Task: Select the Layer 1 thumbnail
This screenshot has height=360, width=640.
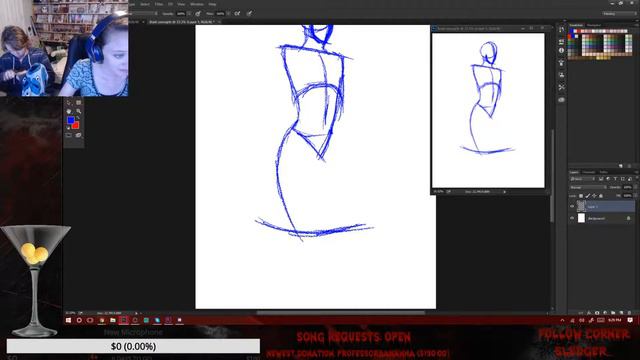Action: pyautogui.click(x=581, y=207)
